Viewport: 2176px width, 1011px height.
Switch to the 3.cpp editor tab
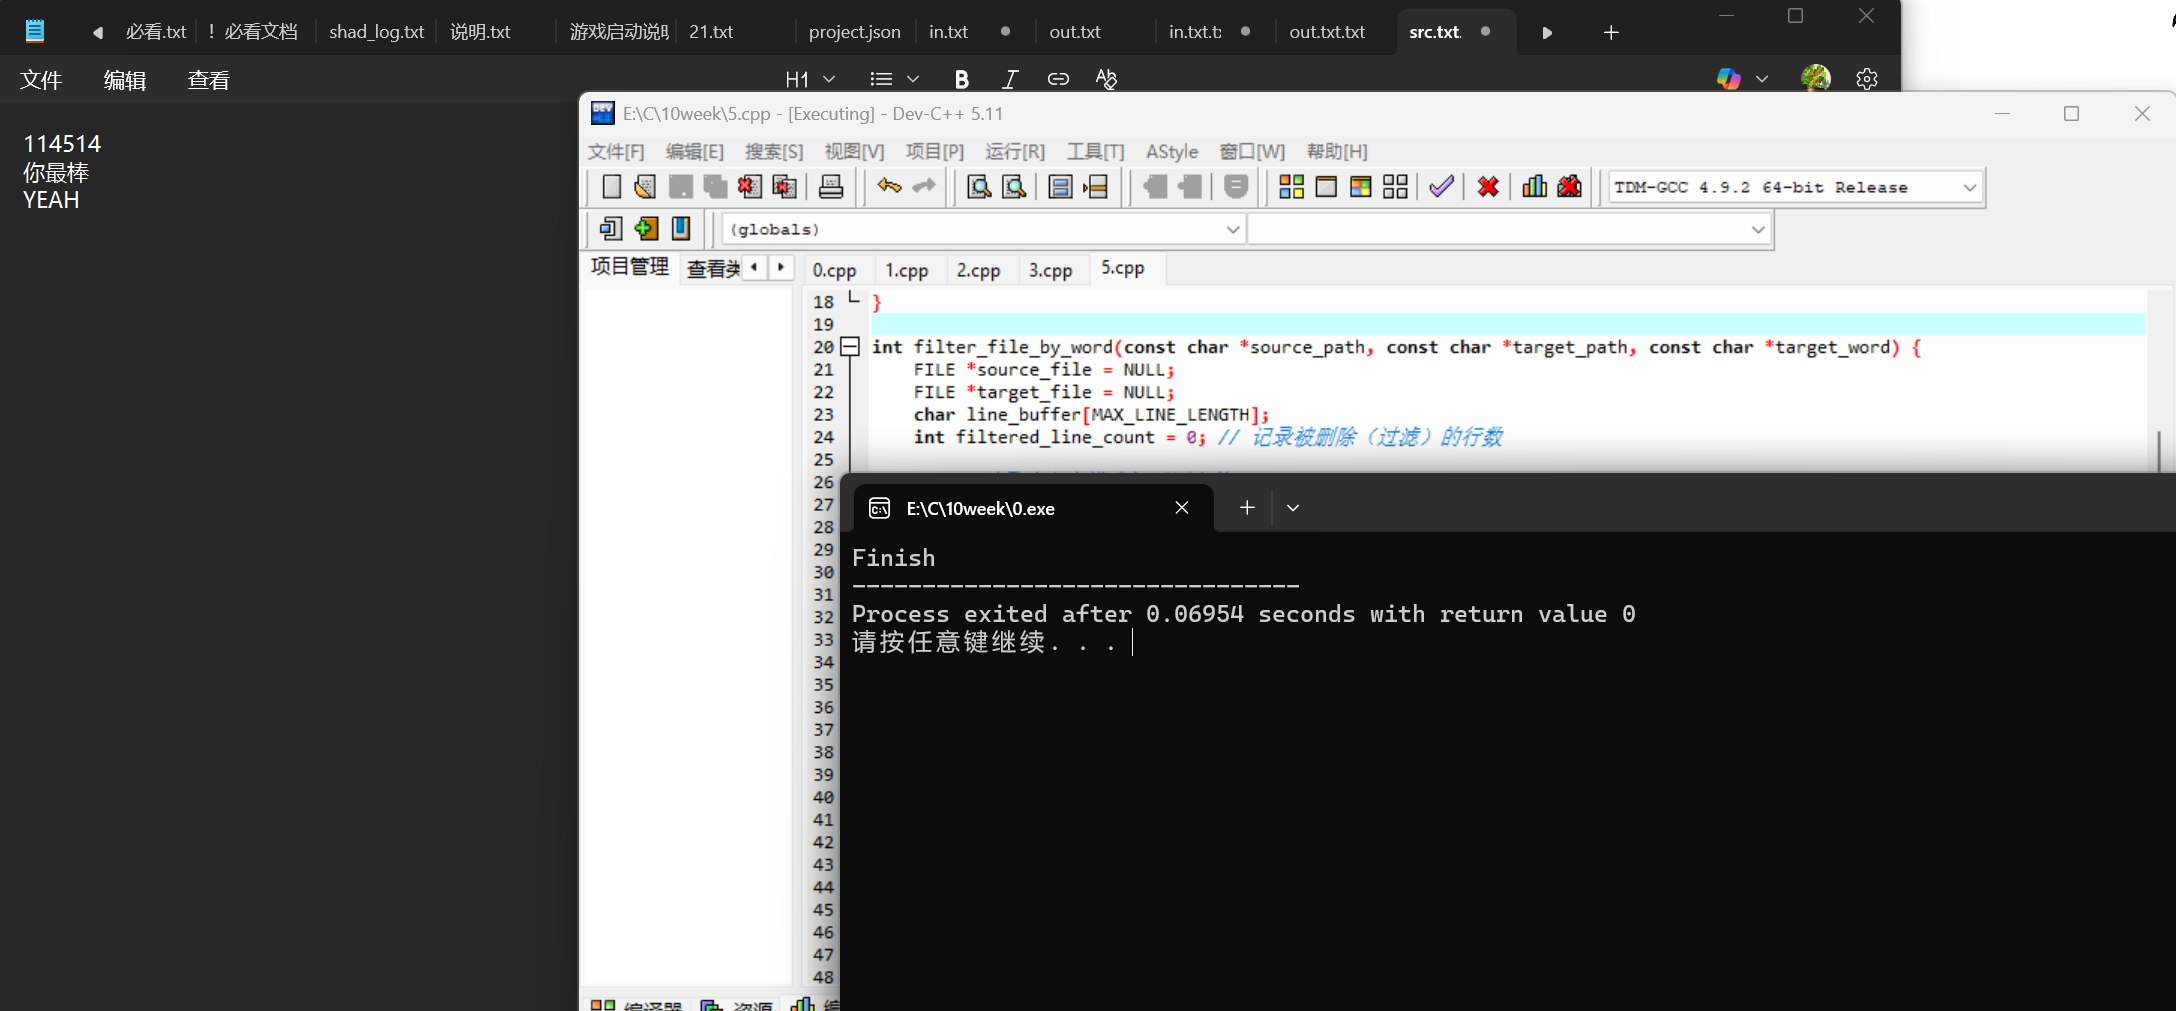(x=1050, y=270)
